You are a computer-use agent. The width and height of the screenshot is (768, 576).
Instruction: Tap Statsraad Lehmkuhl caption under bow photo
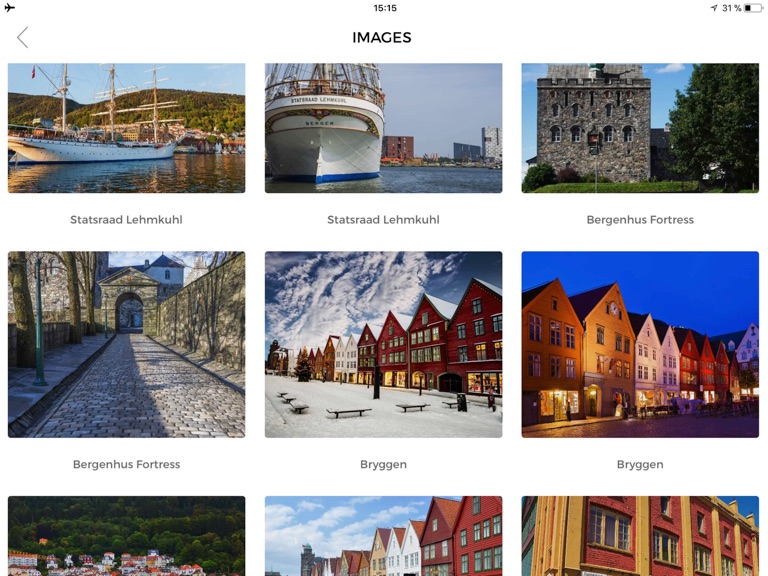click(384, 219)
